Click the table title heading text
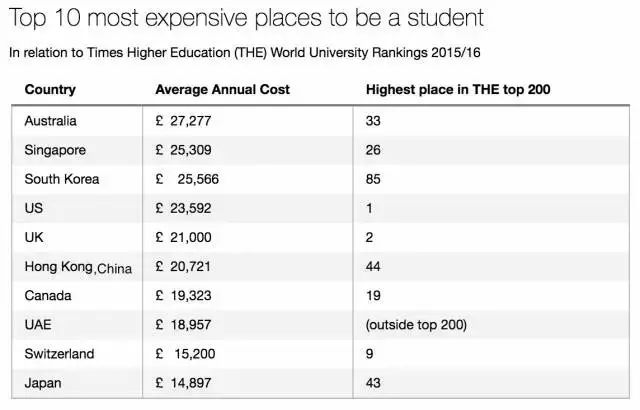 [x=246, y=17]
